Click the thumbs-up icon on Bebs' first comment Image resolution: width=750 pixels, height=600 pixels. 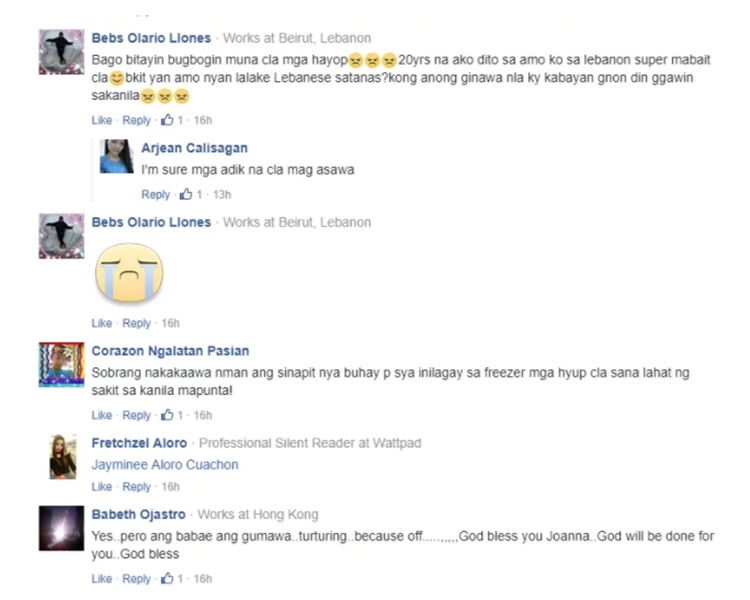coord(167,120)
